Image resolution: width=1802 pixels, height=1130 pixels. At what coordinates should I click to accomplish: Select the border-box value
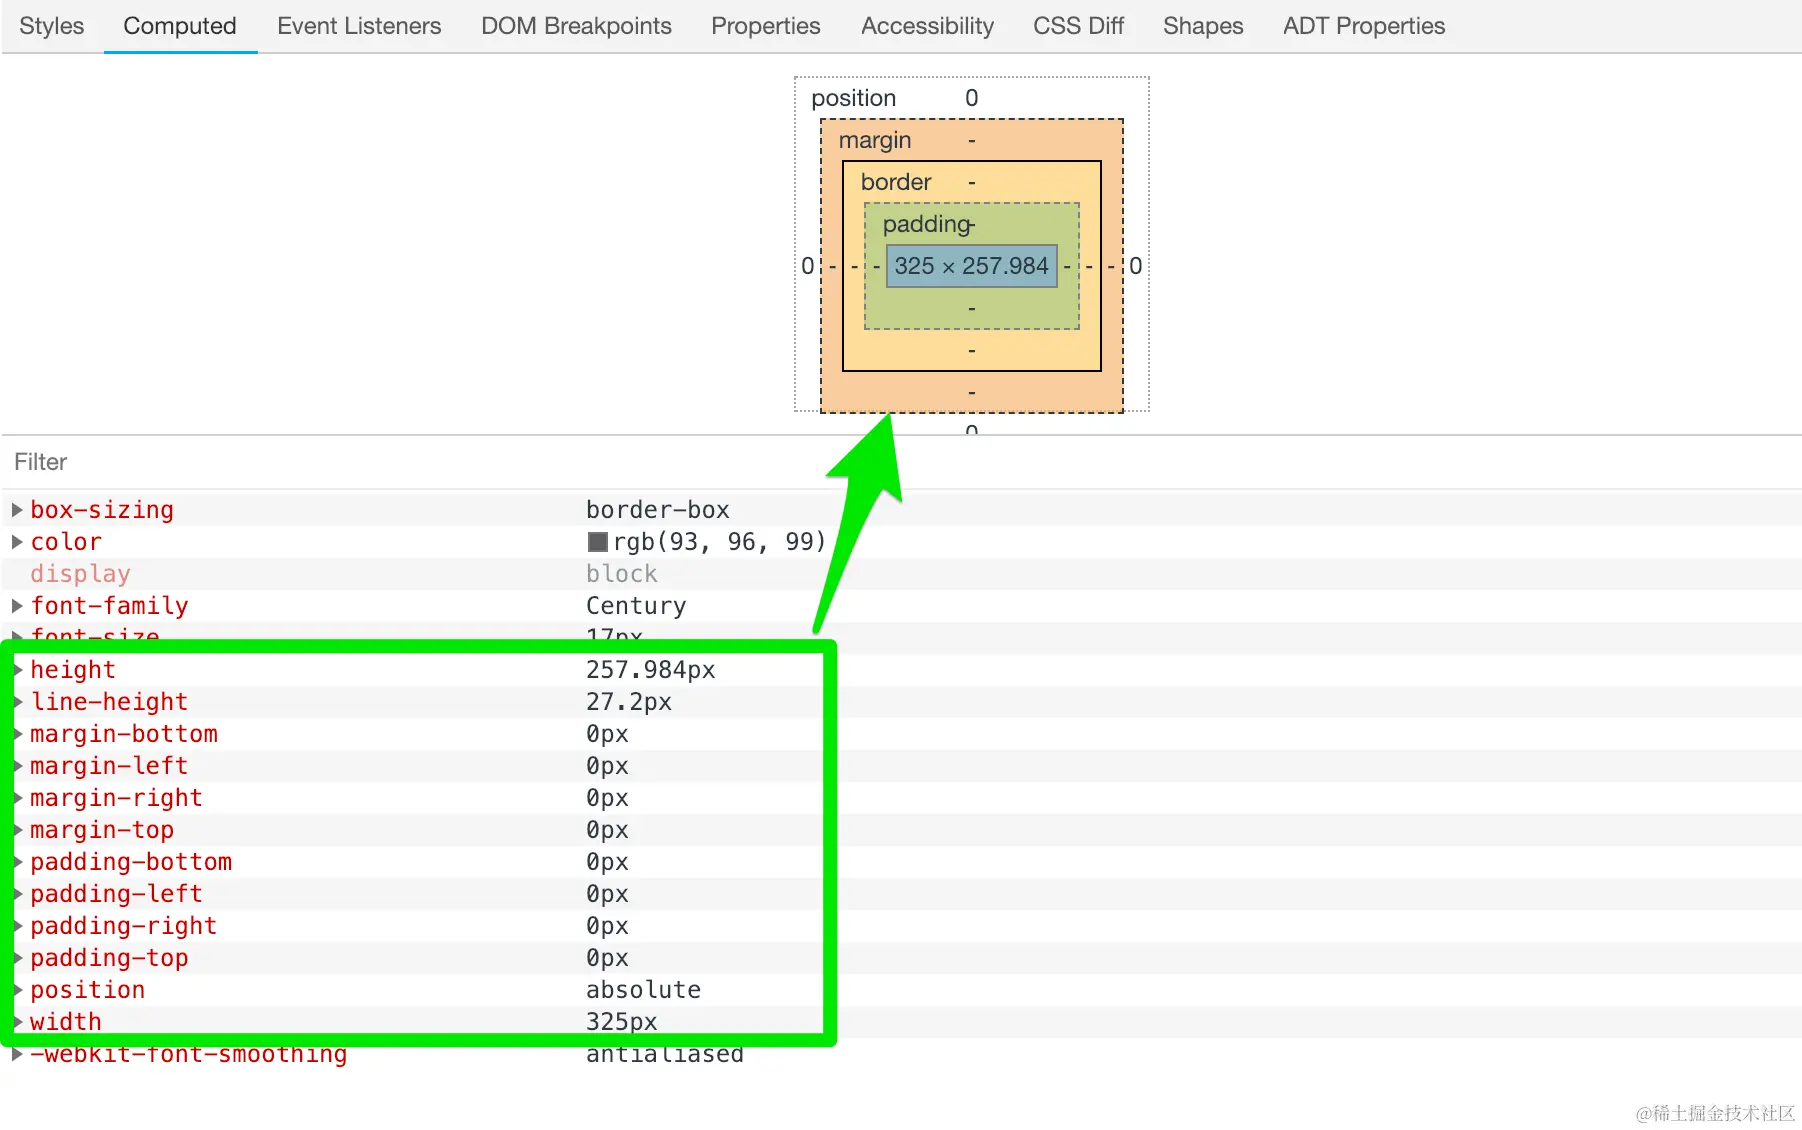(658, 510)
